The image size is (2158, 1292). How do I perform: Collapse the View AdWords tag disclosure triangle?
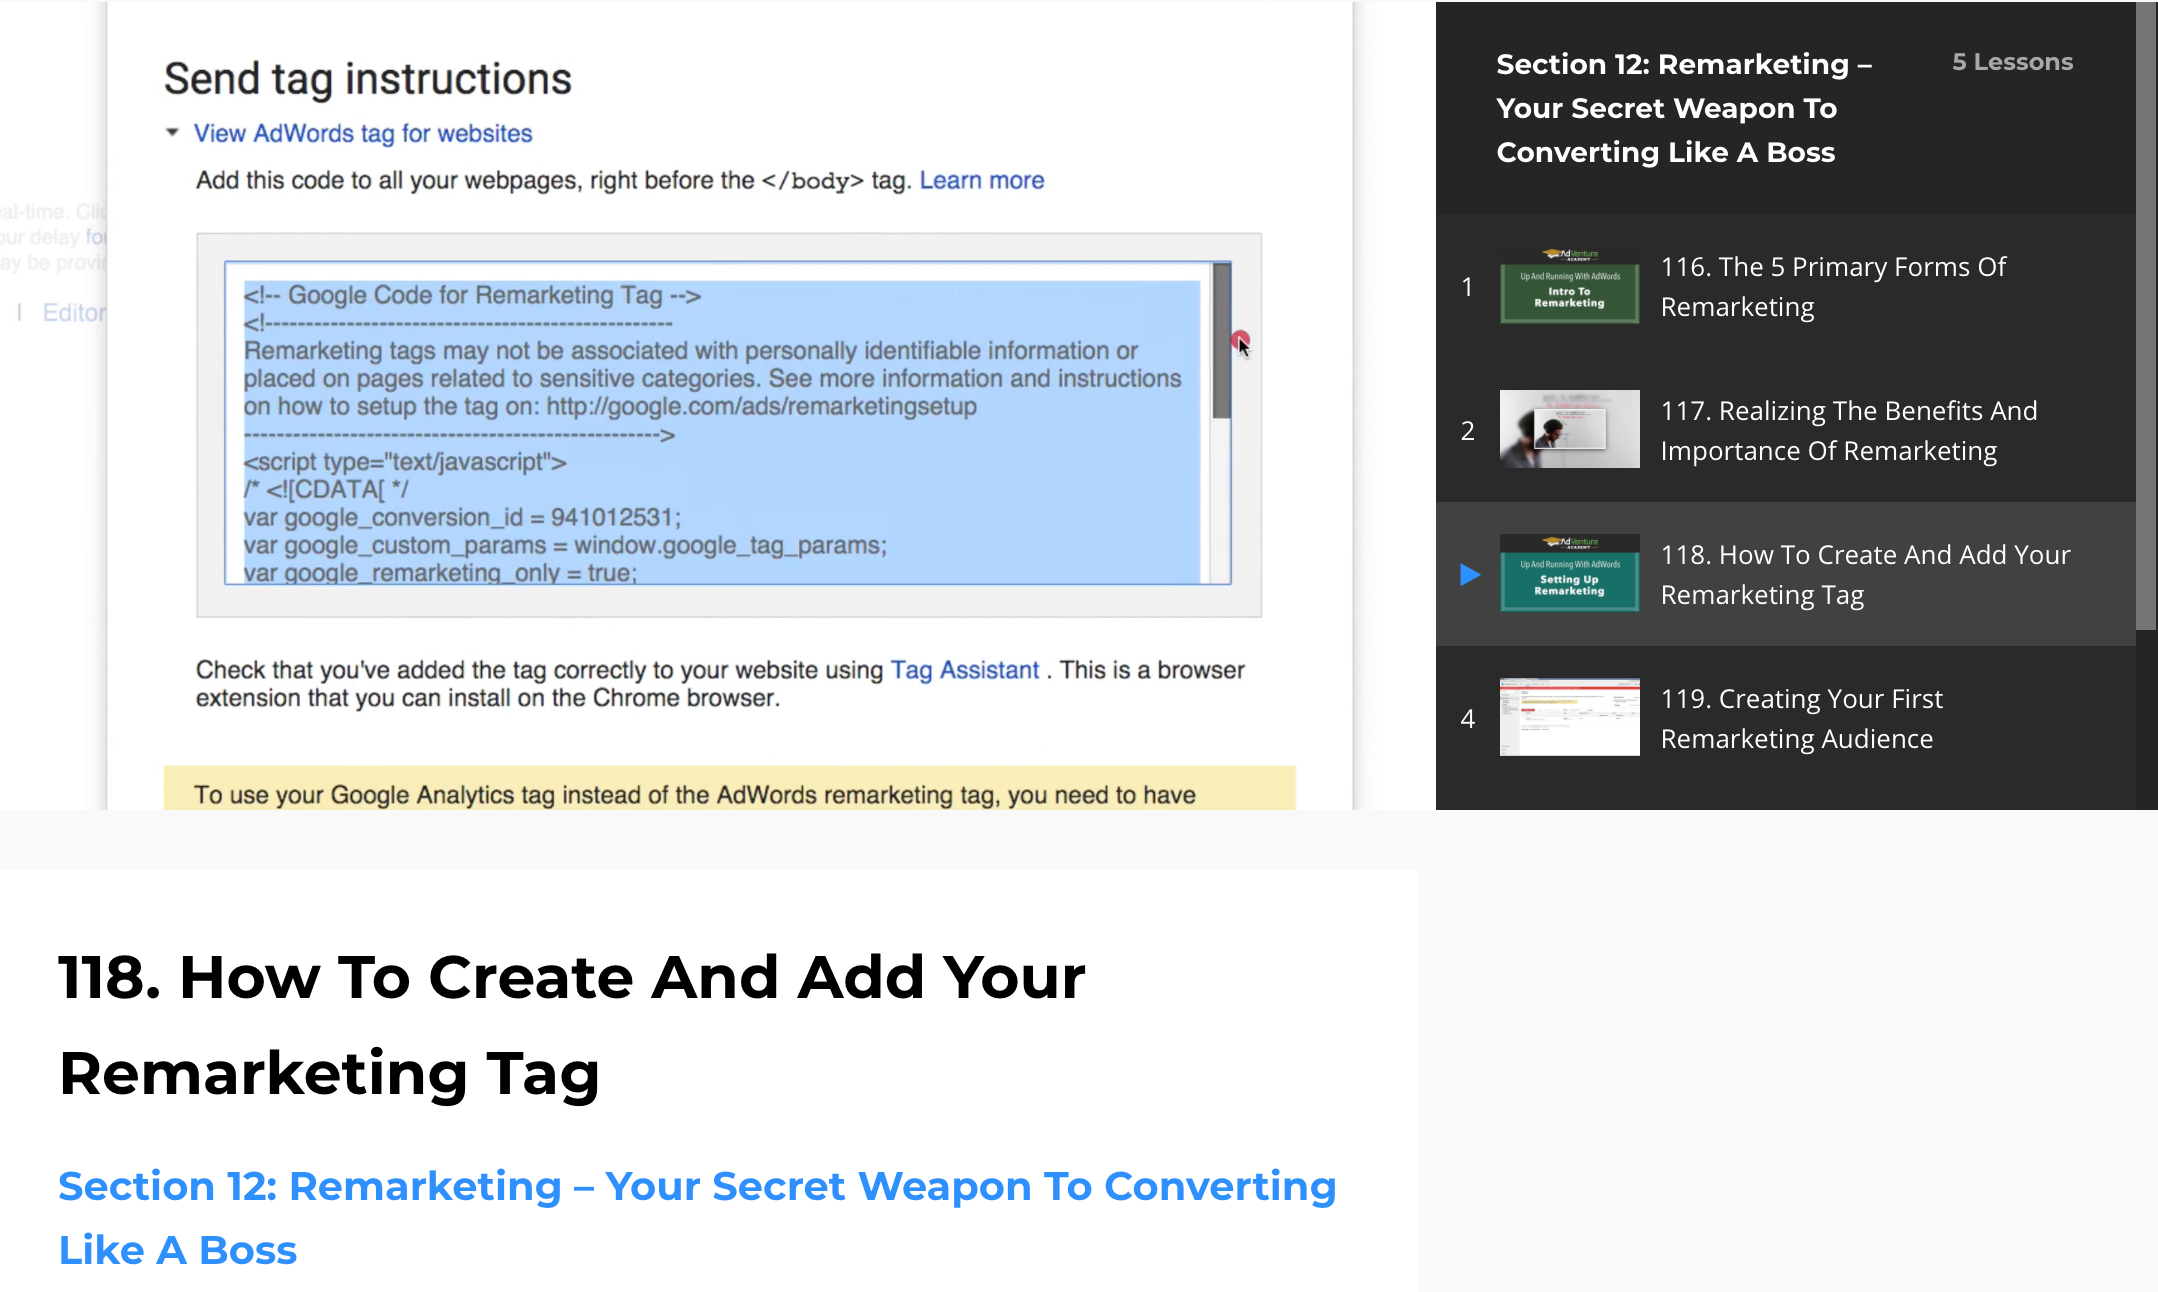[x=172, y=132]
